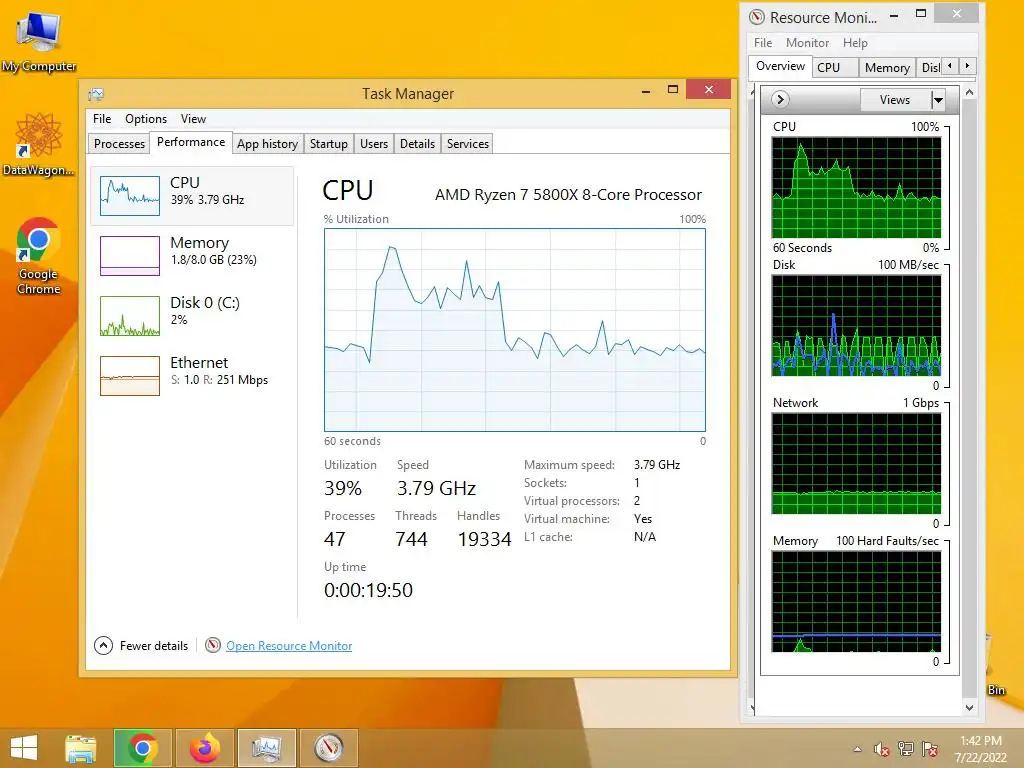Screen dimensions: 1024x768
Task: Click the Resource Monitor title bar icon
Action: (x=756, y=17)
